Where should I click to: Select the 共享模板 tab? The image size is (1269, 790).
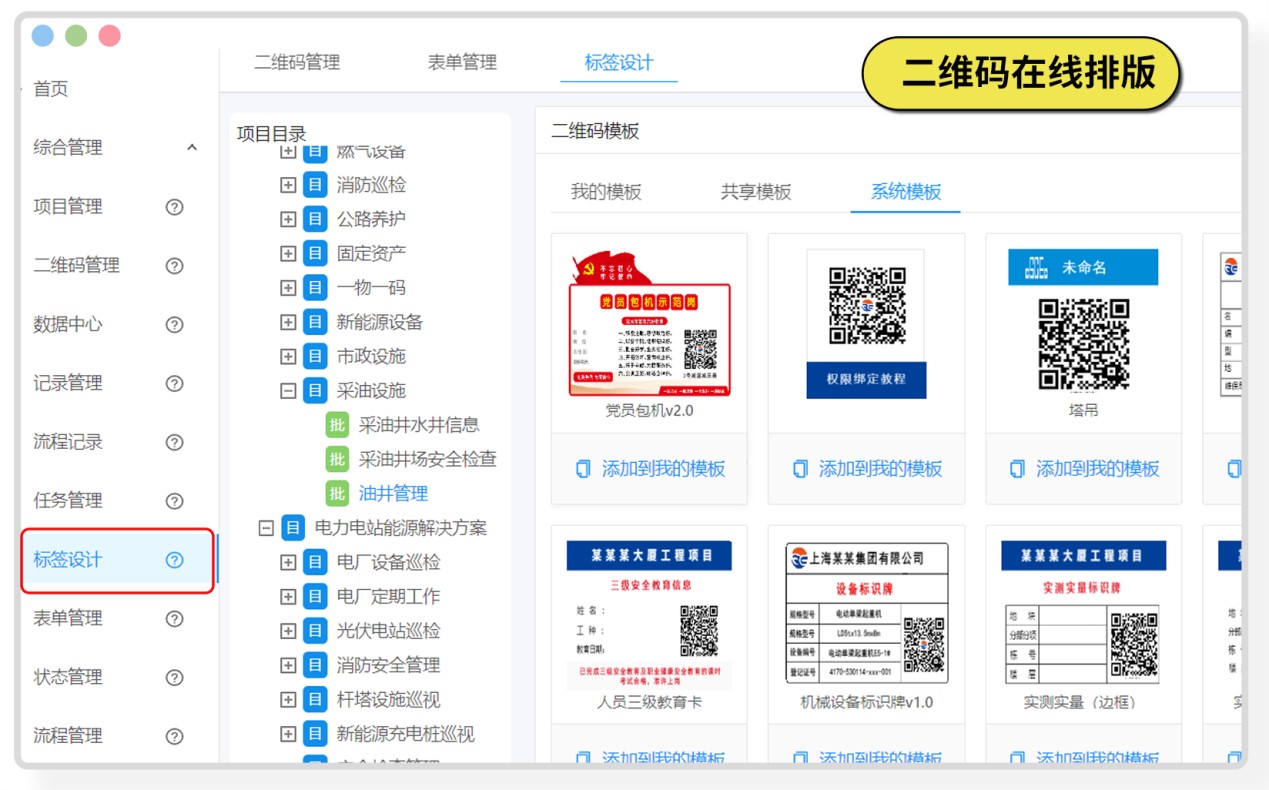click(x=756, y=192)
